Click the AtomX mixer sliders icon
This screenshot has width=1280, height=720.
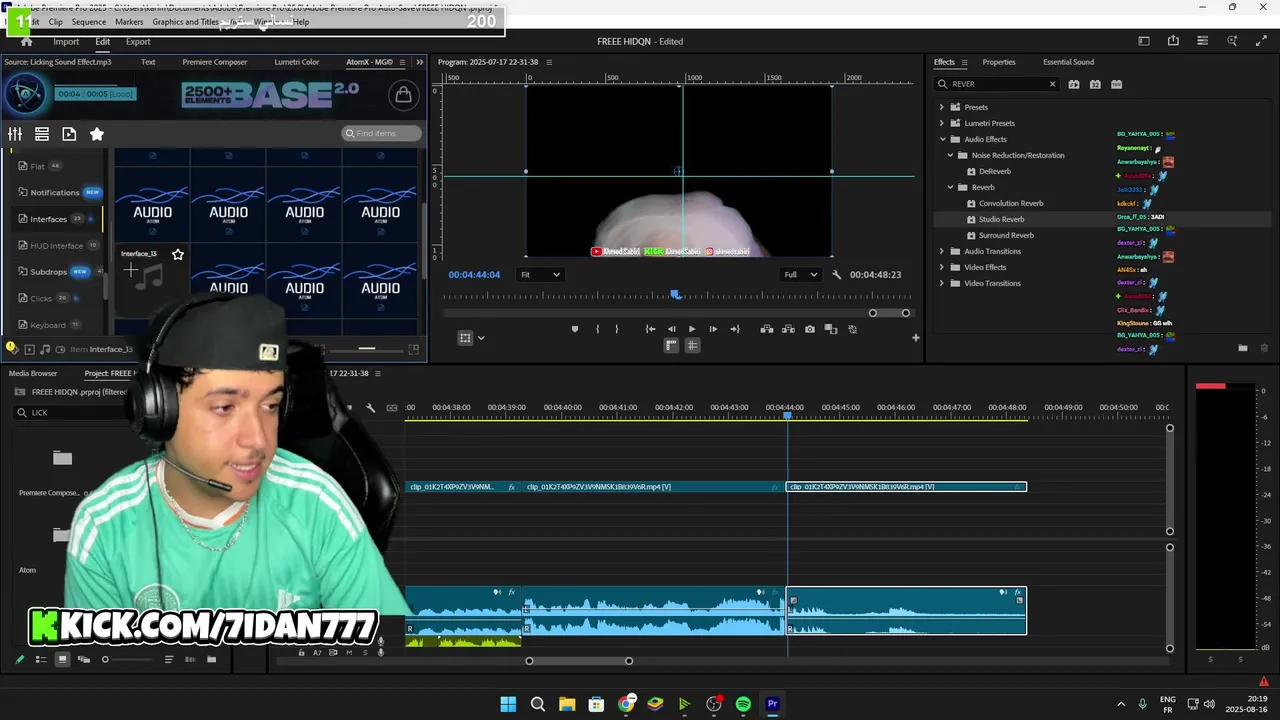[x=15, y=134]
